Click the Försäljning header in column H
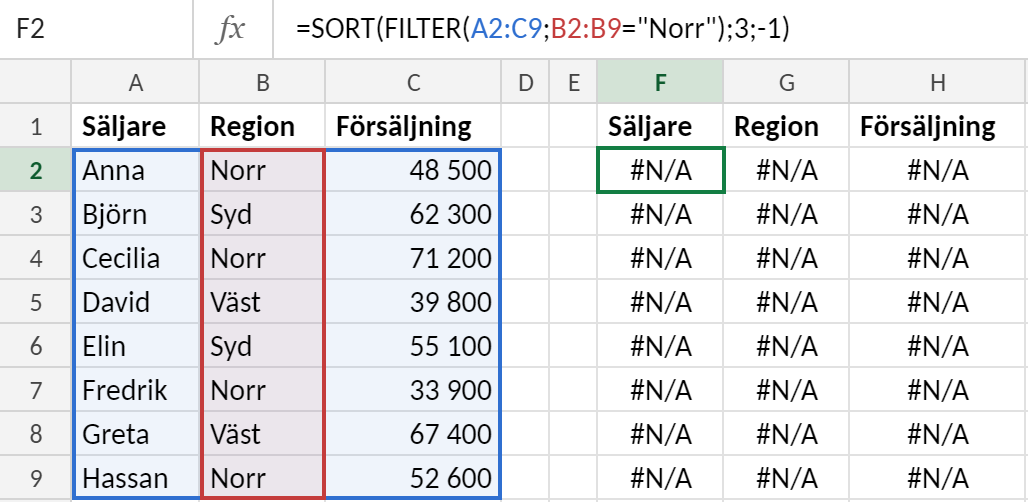 pos(938,126)
